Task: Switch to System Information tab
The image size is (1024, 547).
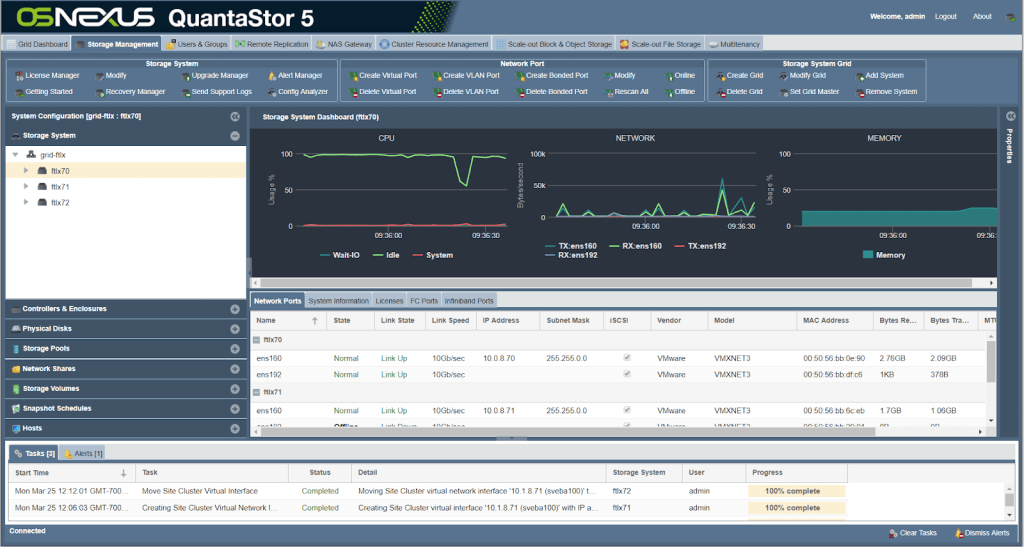Action: 338,301
